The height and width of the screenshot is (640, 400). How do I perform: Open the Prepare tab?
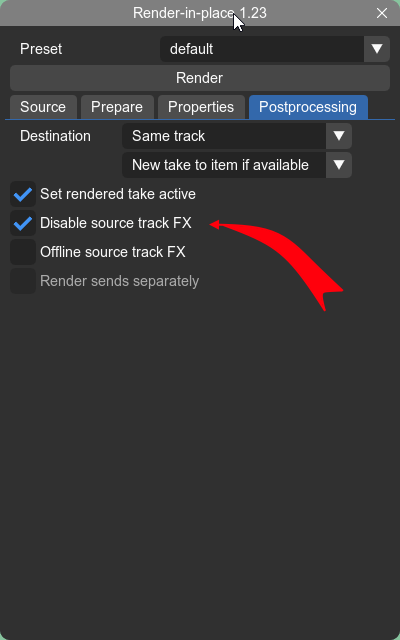pyautogui.click(x=117, y=107)
